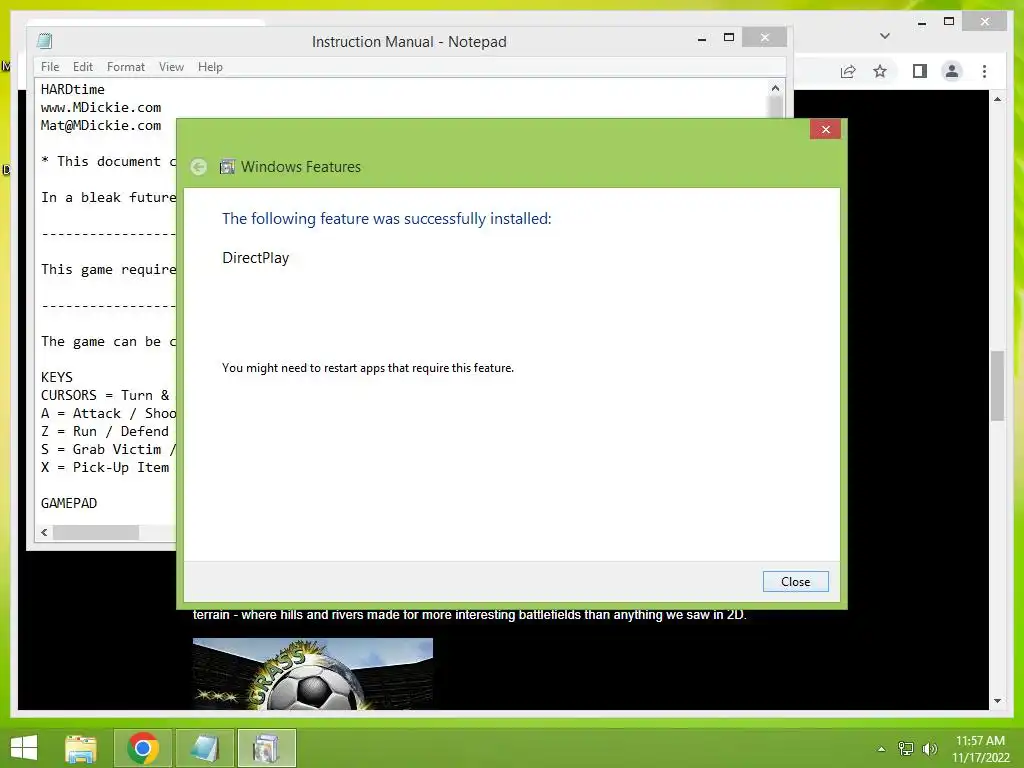This screenshot has width=1024, height=768.
Task: Click Chrome page scrollbar thumb
Action: pyautogui.click(x=997, y=386)
